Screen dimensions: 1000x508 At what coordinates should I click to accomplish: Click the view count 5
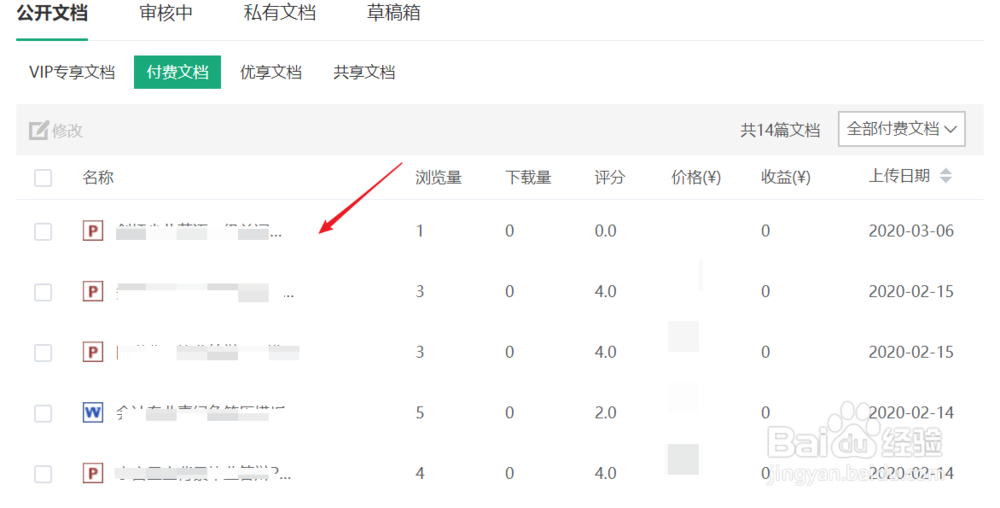click(420, 413)
